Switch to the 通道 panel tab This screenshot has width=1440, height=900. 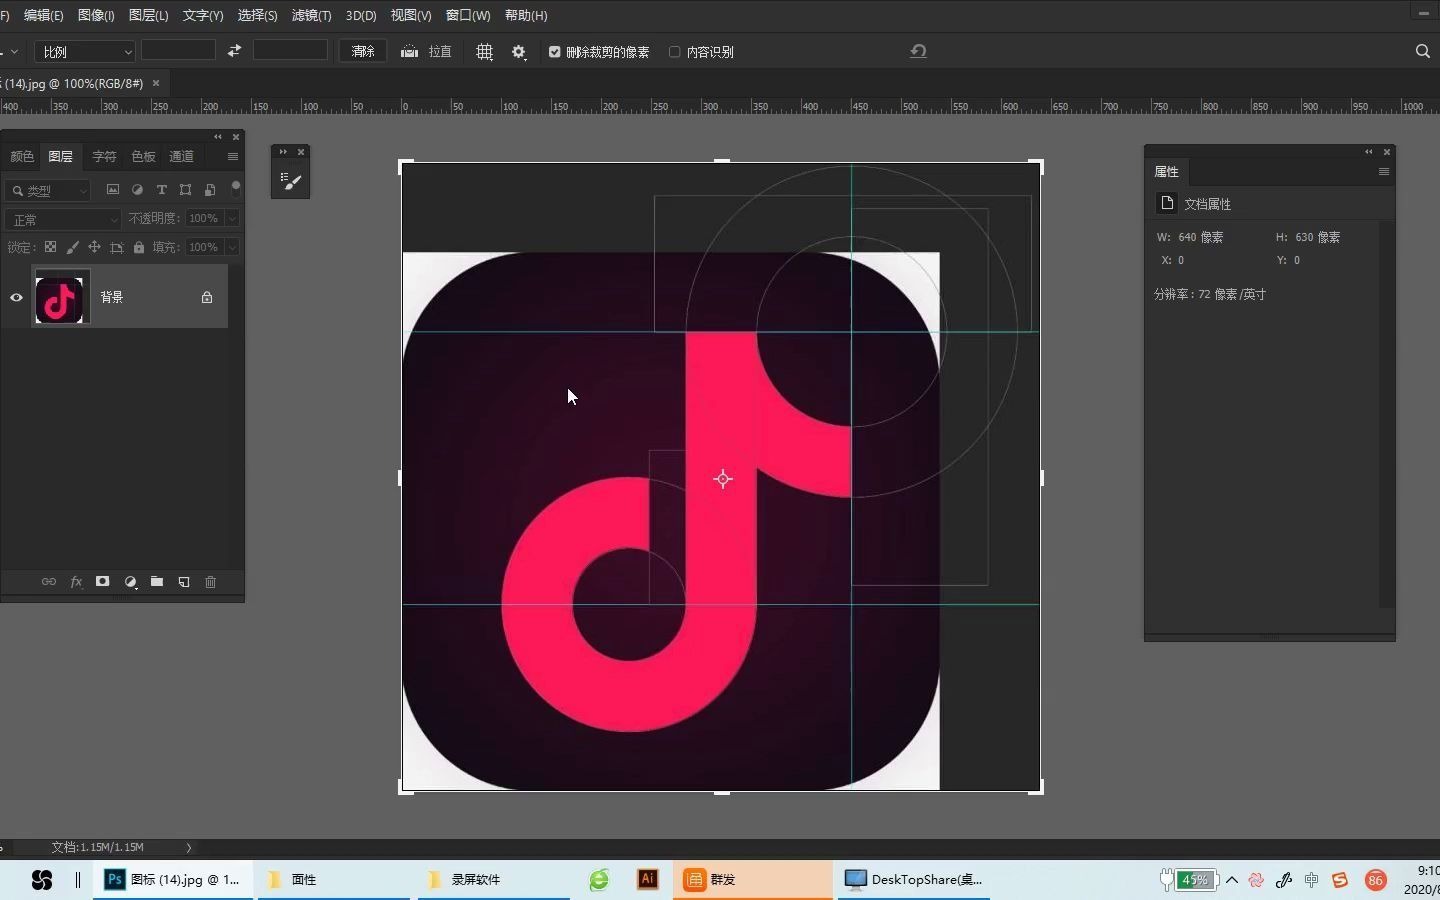pos(181,156)
